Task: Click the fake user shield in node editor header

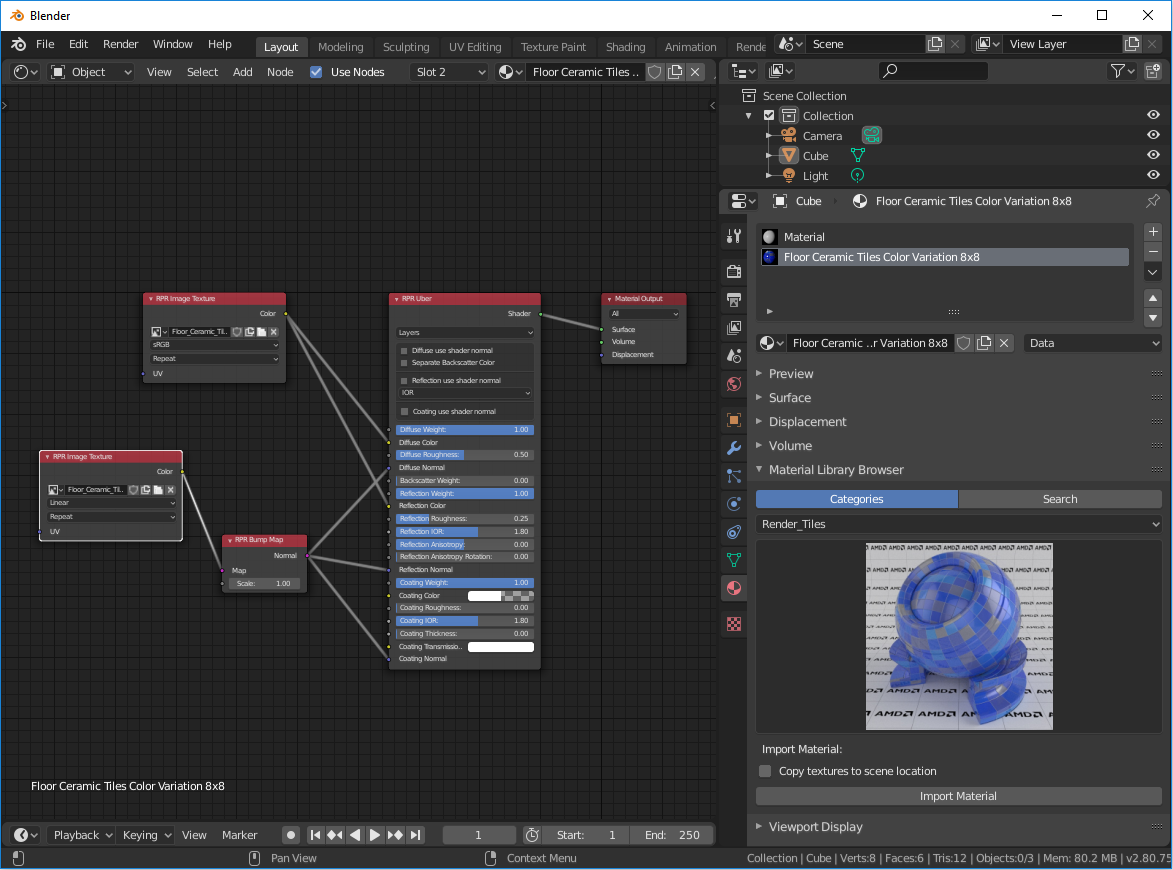Action: [x=655, y=72]
